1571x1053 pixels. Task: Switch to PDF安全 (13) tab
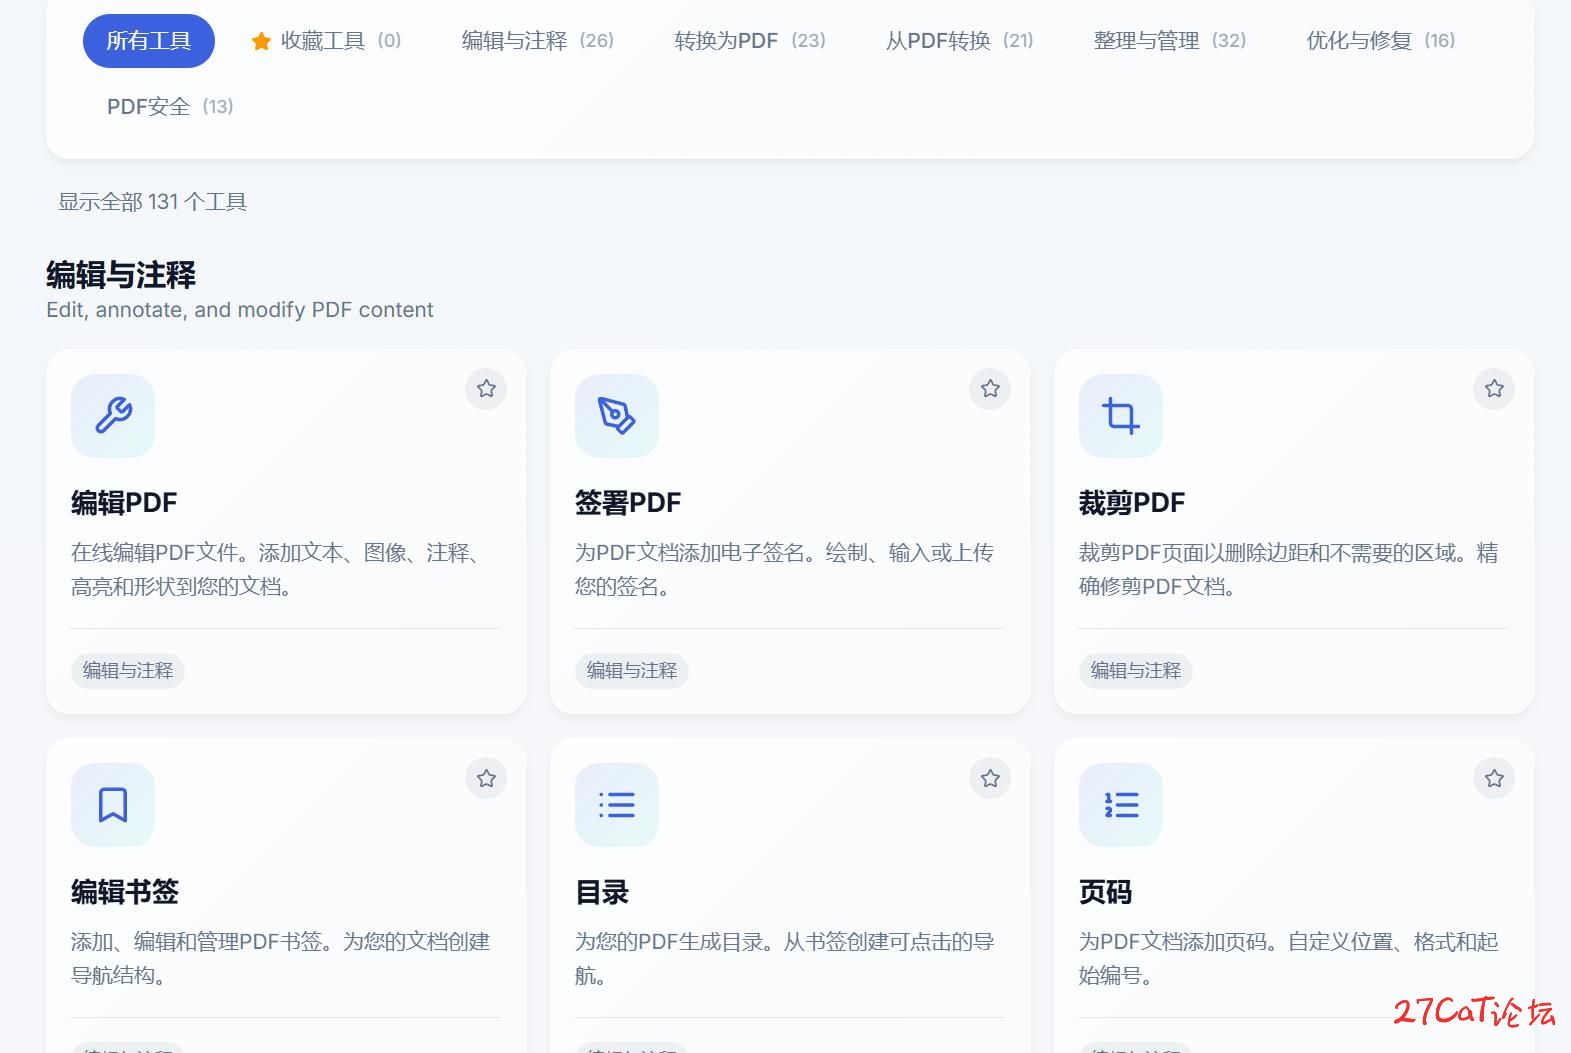(170, 106)
